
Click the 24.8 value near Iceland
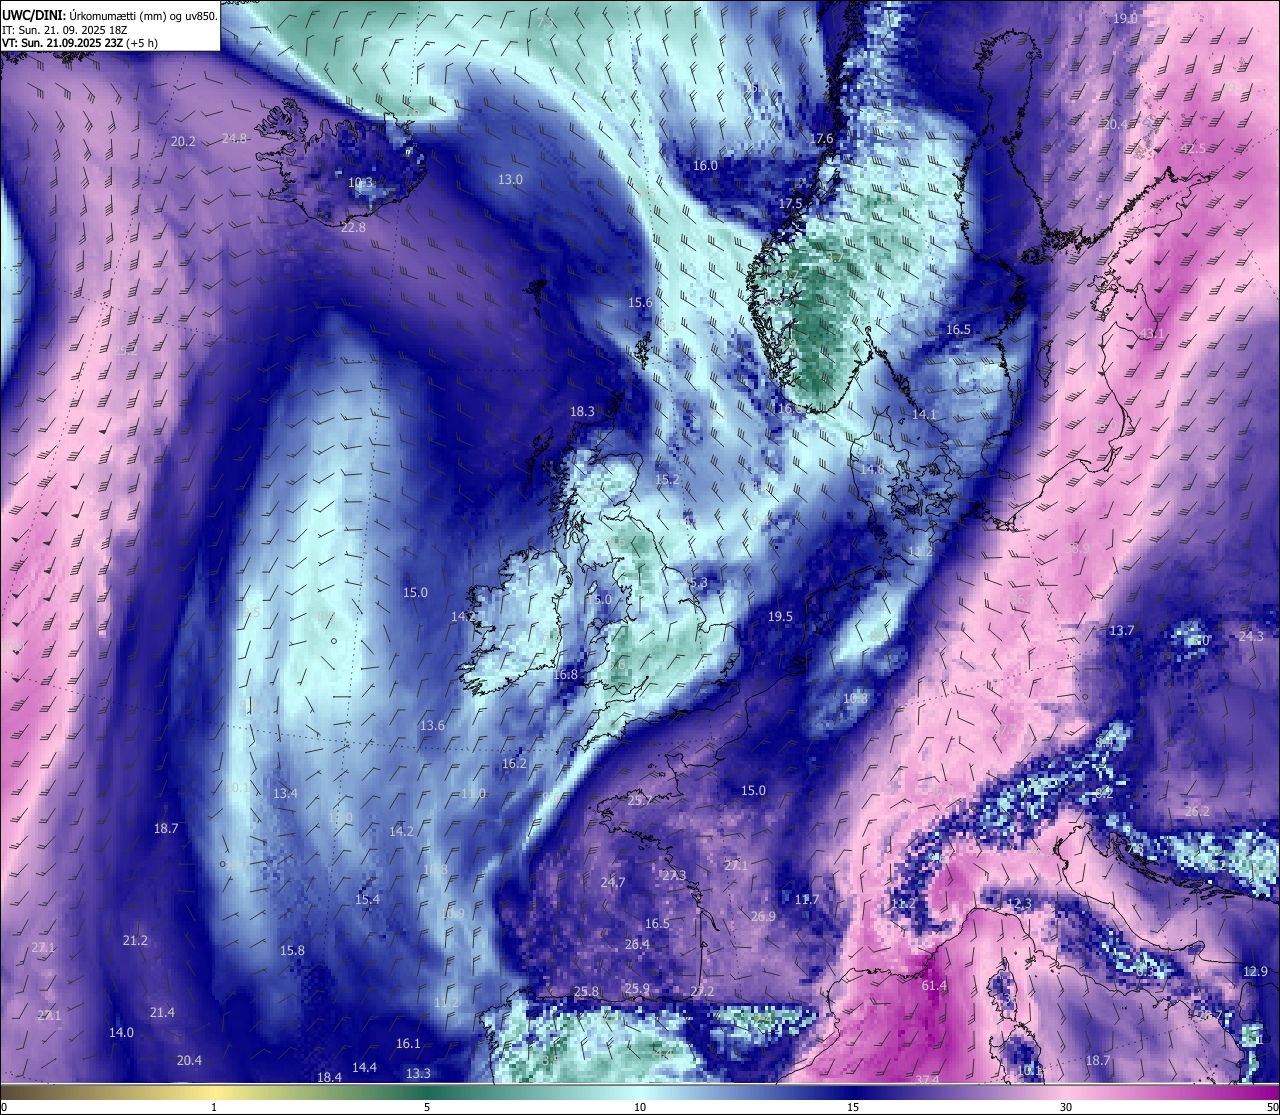234,138
